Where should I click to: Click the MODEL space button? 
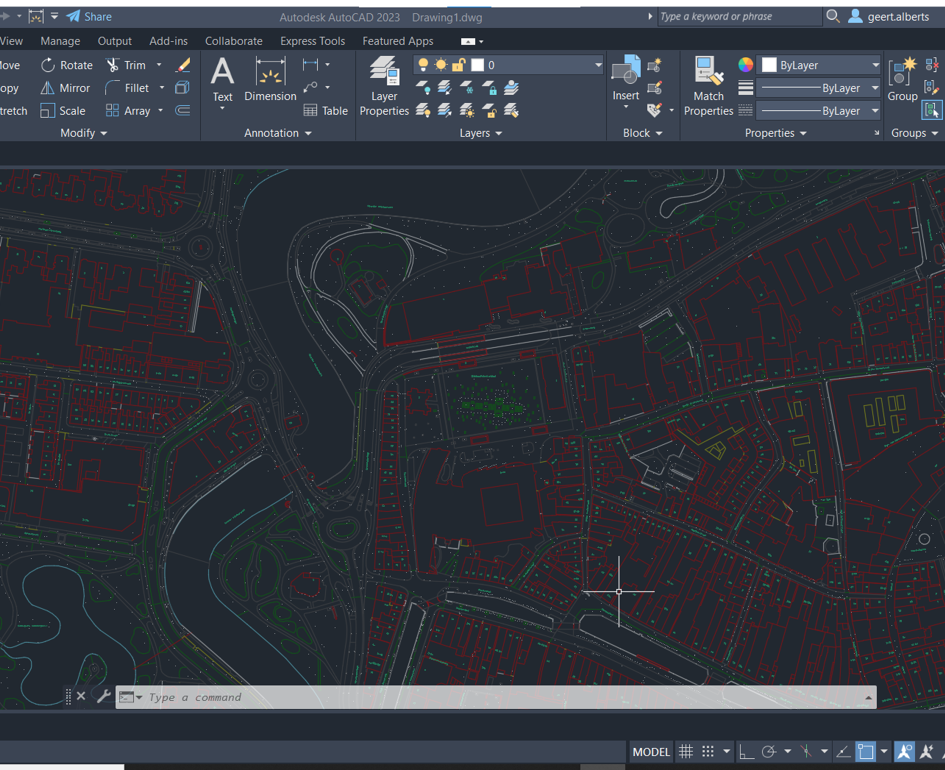pyautogui.click(x=651, y=752)
